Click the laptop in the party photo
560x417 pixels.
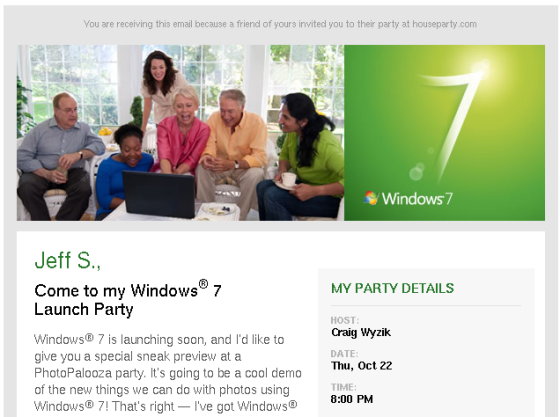coord(159,194)
